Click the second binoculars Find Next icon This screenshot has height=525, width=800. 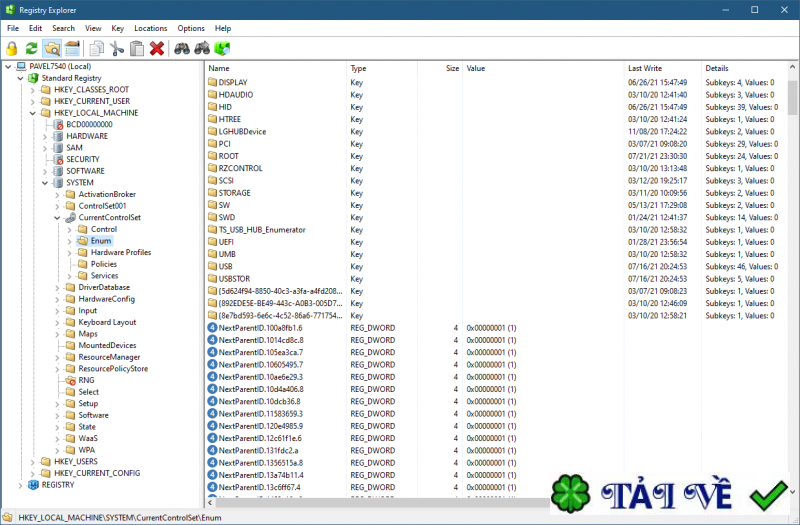point(202,48)
